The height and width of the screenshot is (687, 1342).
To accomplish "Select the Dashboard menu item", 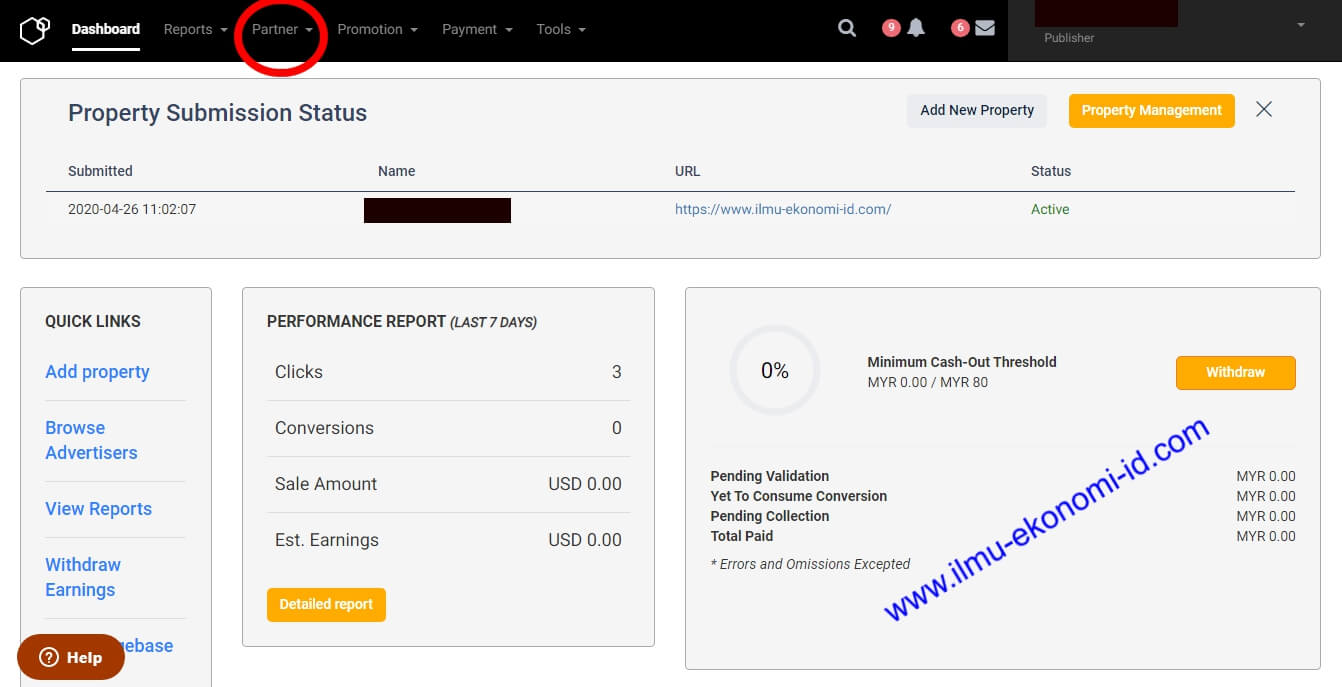I will tap(105, 29).
